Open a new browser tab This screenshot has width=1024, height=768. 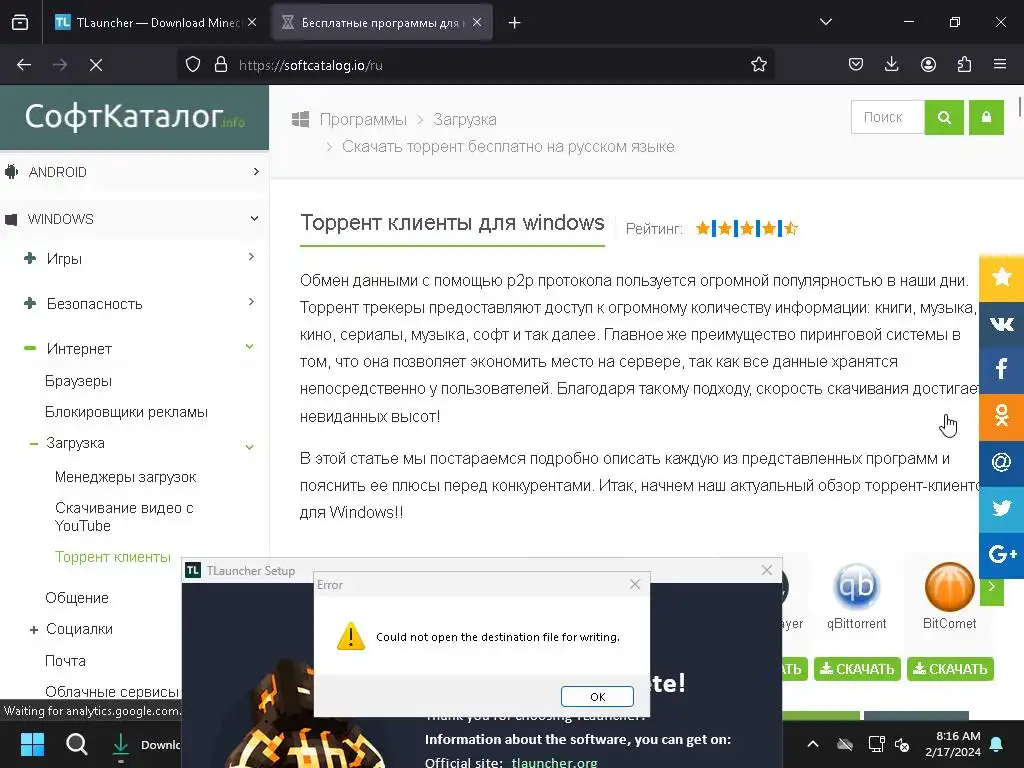pos(515,23)
